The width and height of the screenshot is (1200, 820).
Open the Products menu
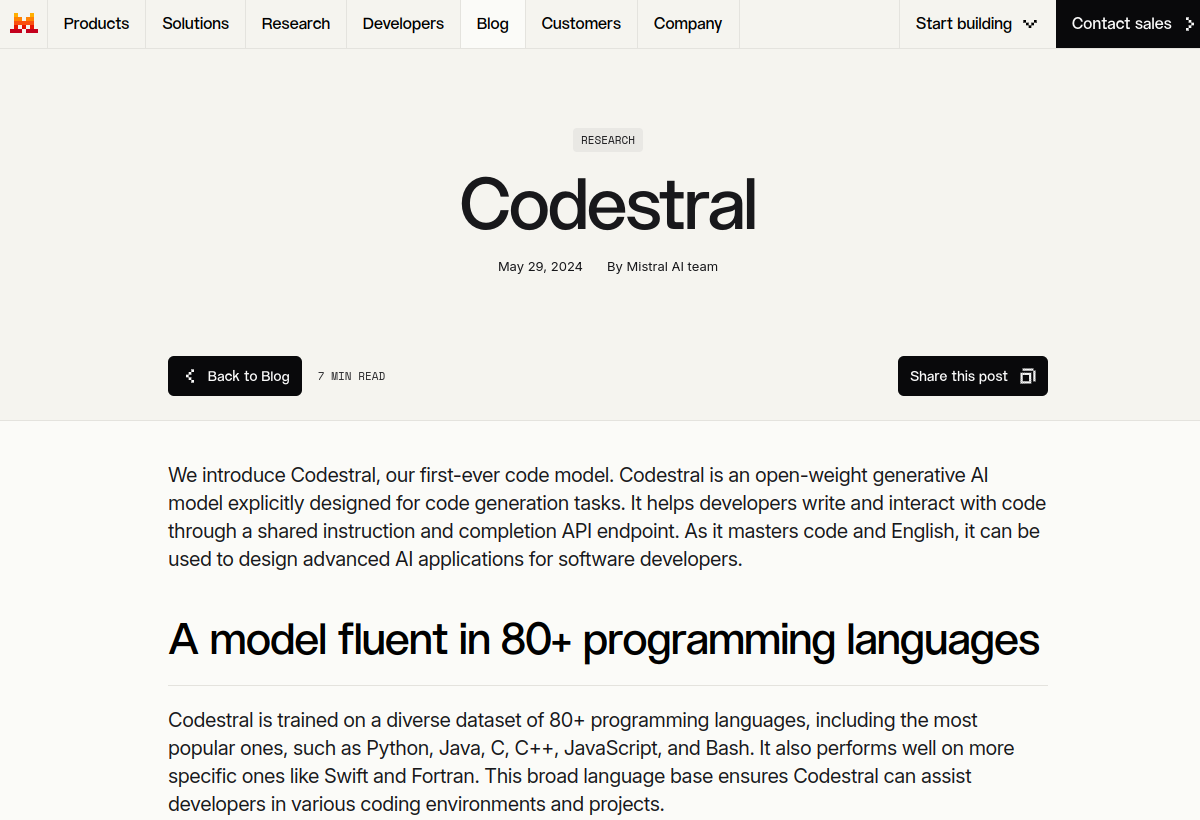(96, 24)
